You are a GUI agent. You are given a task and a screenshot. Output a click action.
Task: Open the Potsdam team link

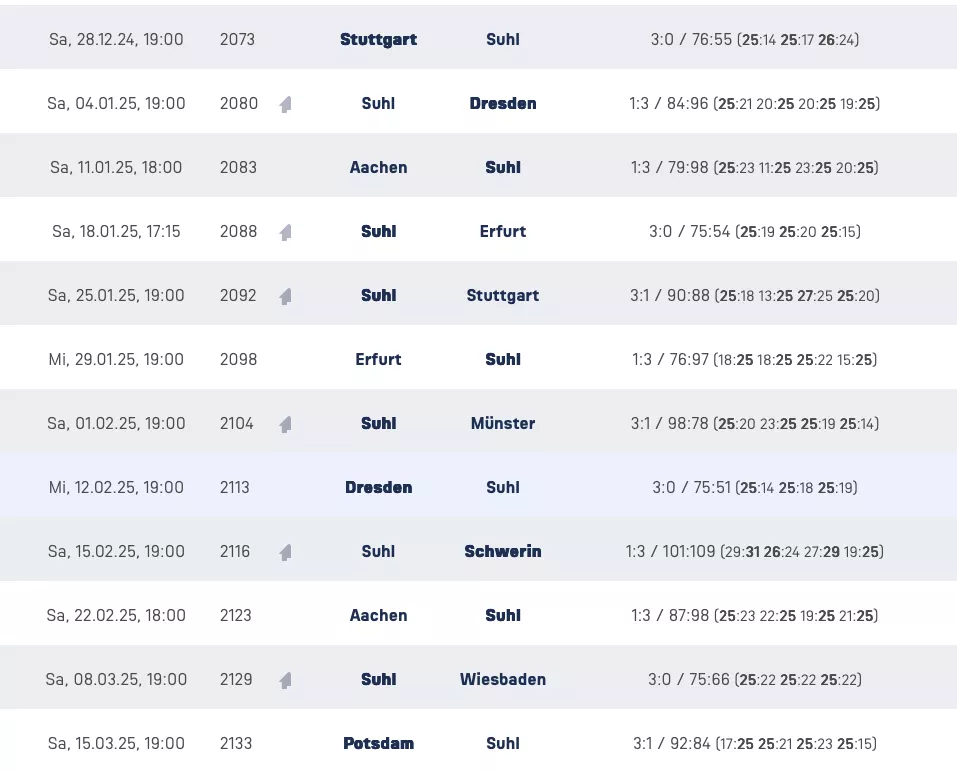click(378, 744)
